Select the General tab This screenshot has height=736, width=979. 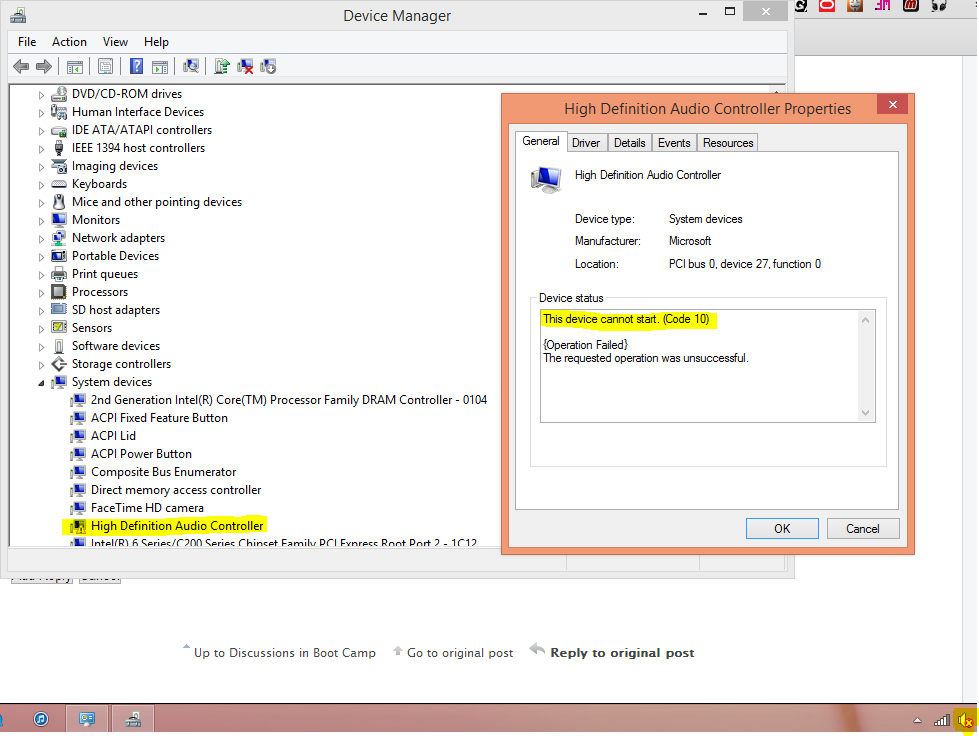coord(541,141)
